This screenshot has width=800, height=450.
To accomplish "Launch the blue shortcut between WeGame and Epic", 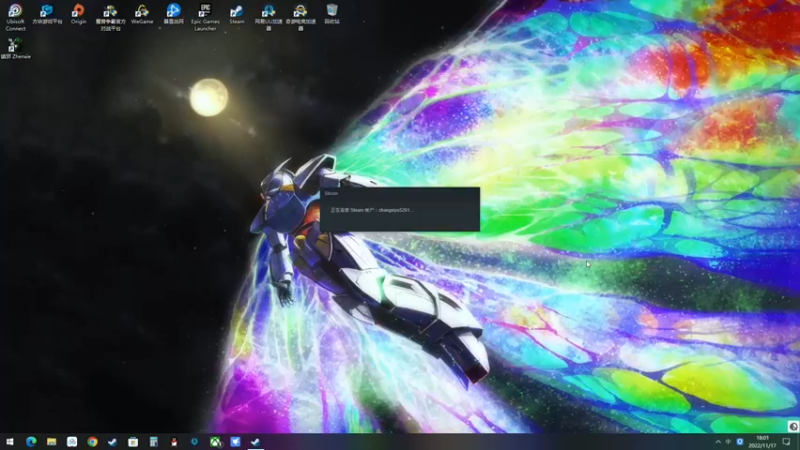I will 173,14.
